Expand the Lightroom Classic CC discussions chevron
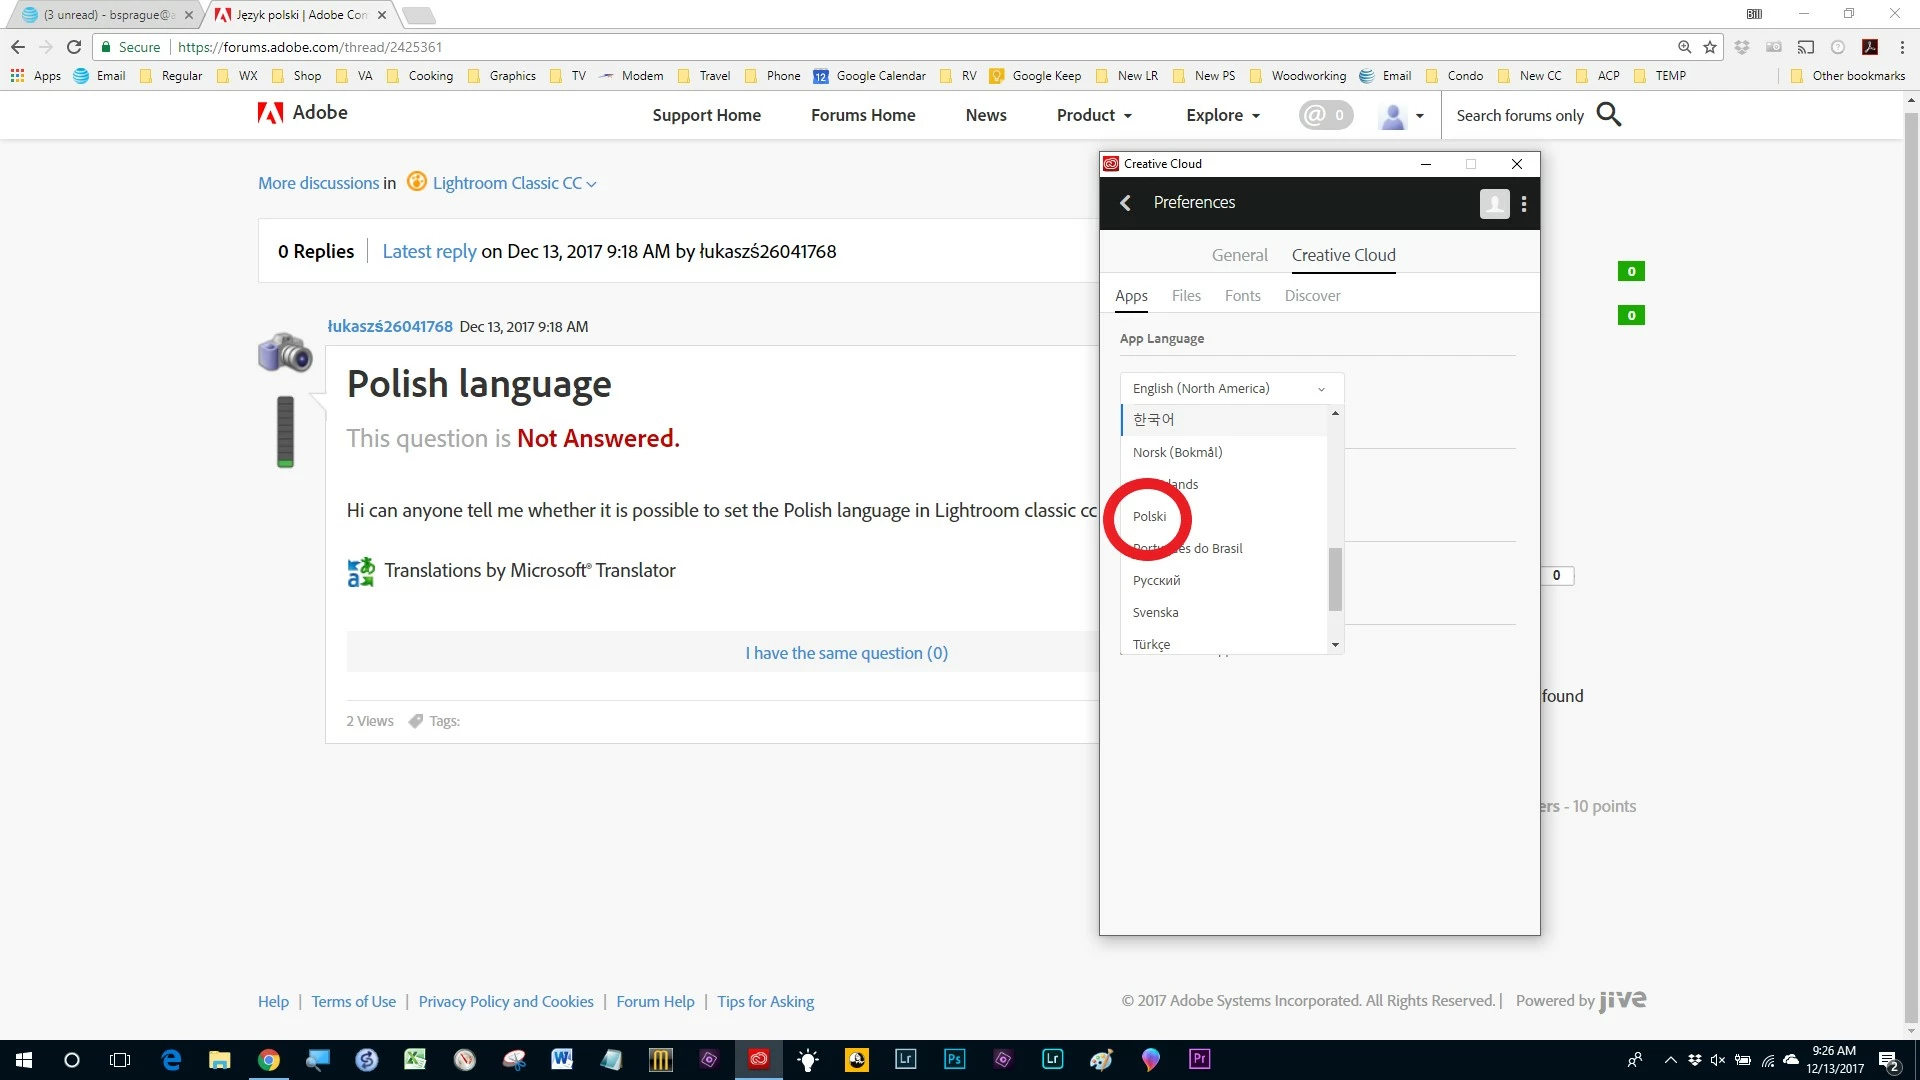The height and width of the screenshot is (1080, 1920). click(592, 184)
